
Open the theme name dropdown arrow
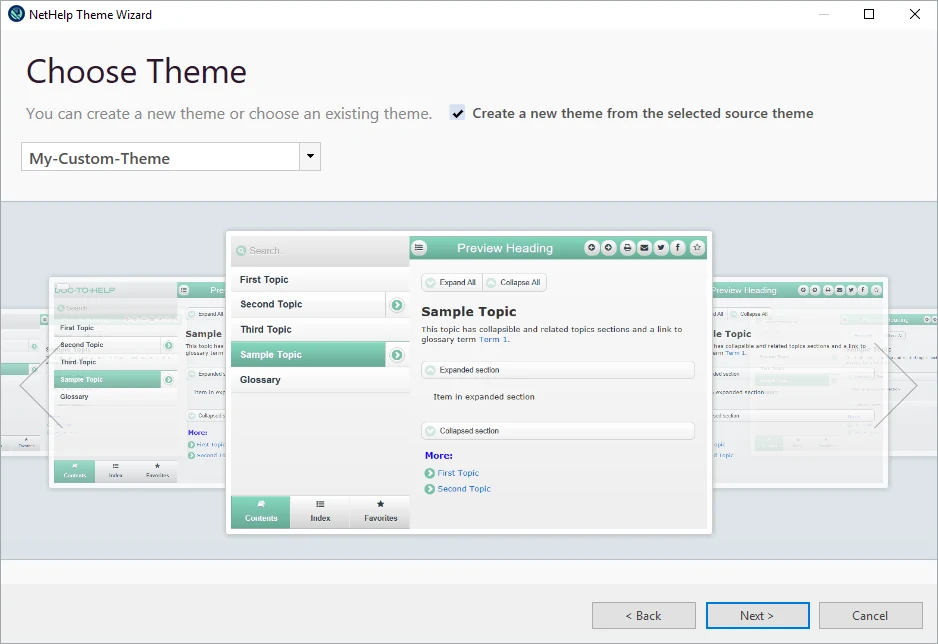(x=310, y=156)
